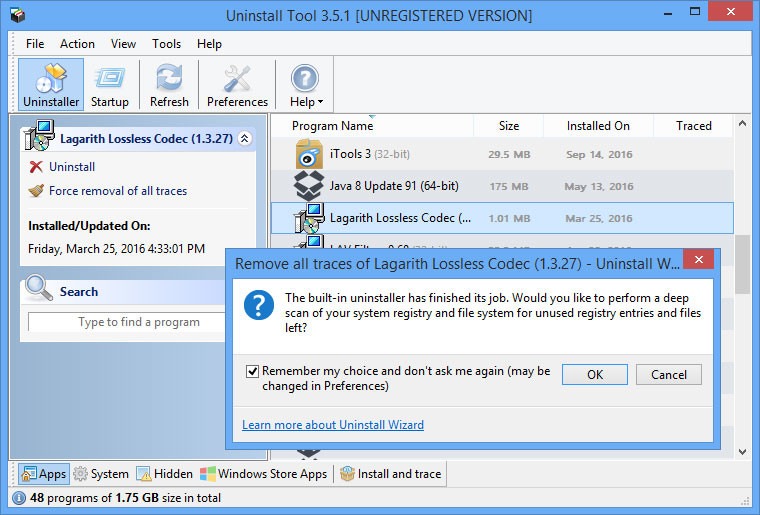Click the blue question mark dialog icon
This screenshot has height=515, width=760.
click(x=259, y=305)
